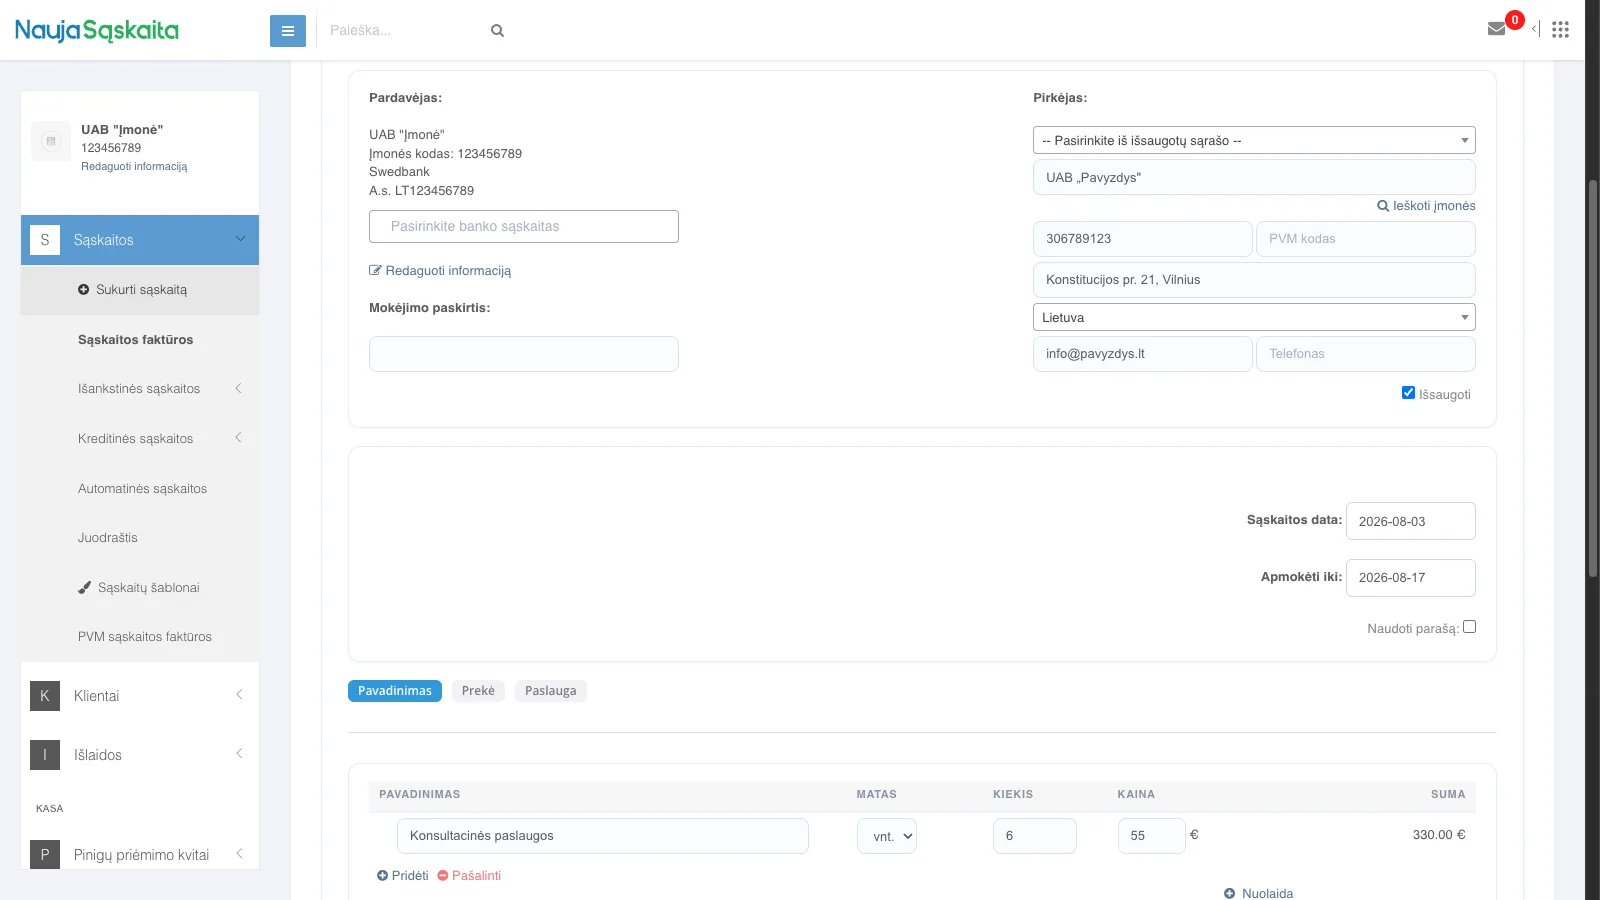This screenshot has height=900, width=1600.
Task: Focus the Paieška search field
Action: 405,31
